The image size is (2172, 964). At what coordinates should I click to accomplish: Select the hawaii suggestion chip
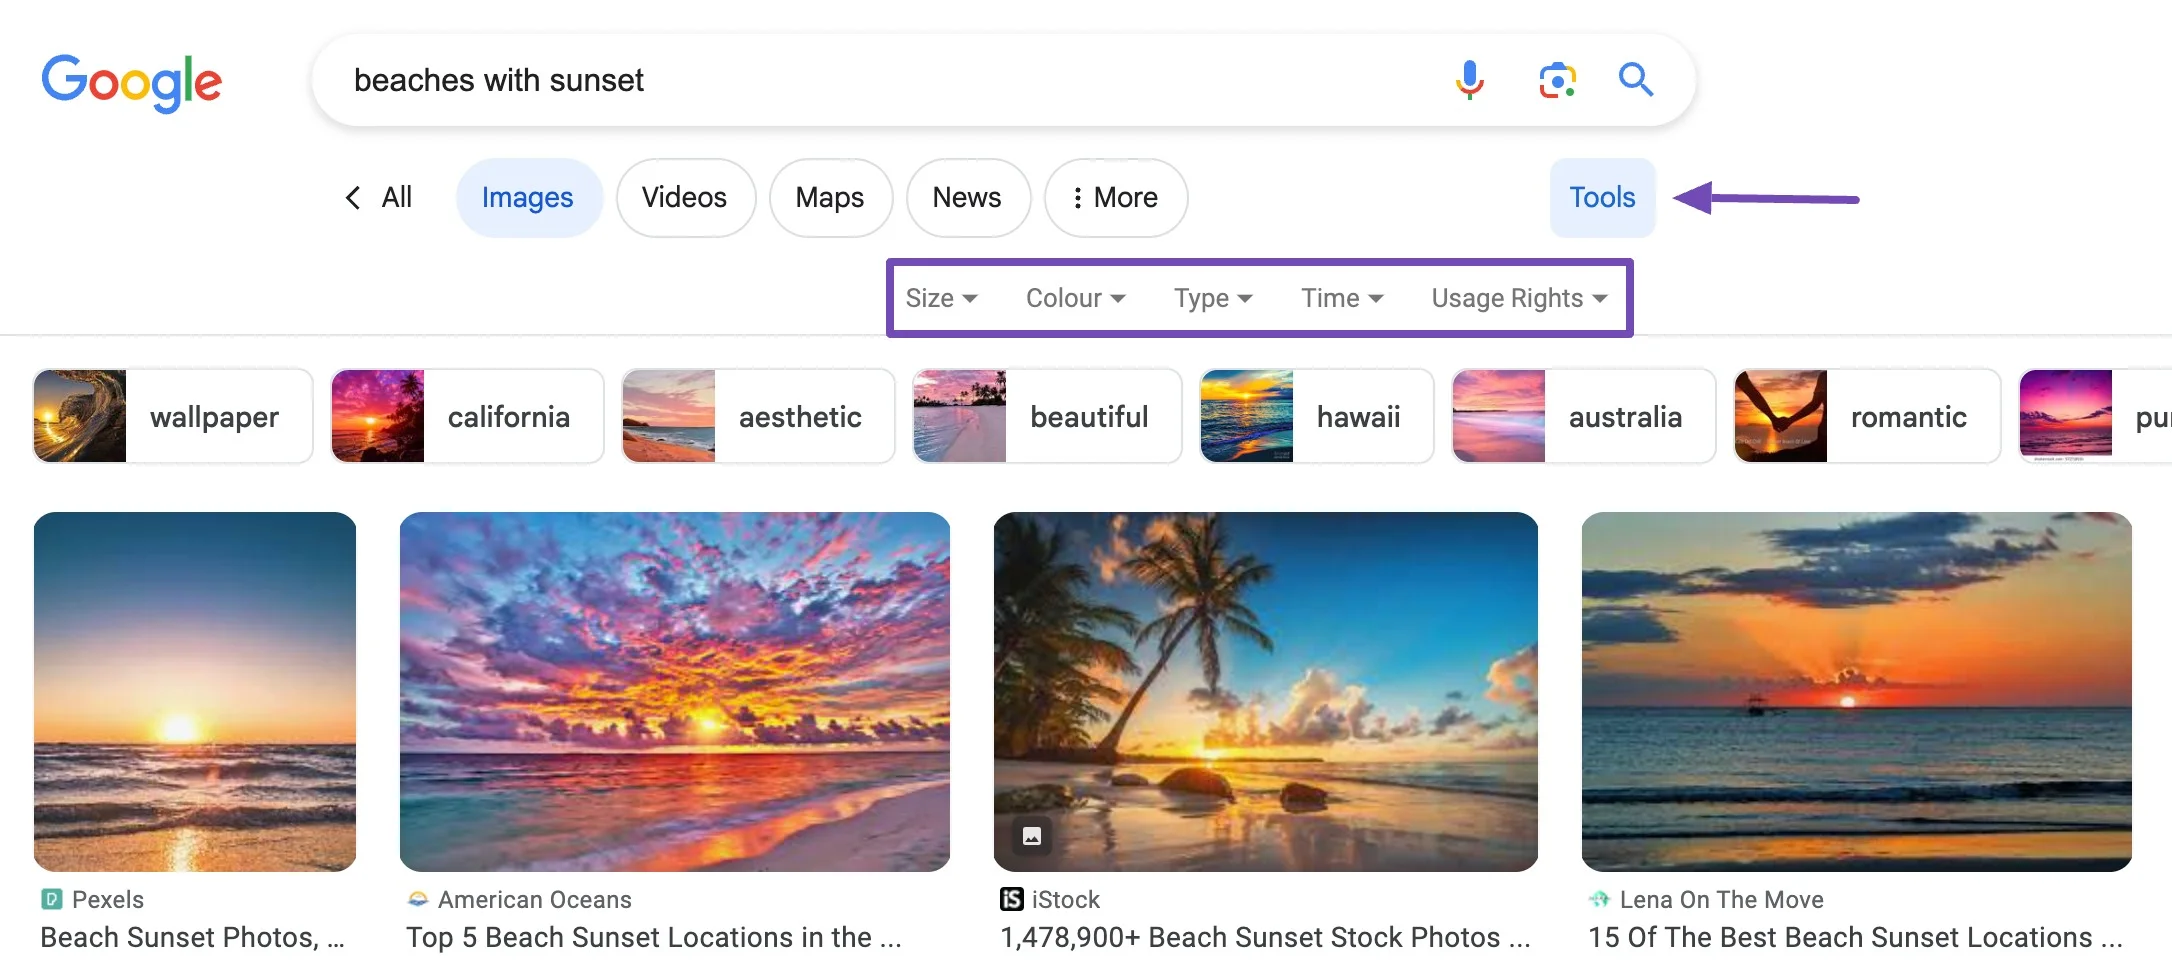pyautogui.click(x=1315, y=417)
